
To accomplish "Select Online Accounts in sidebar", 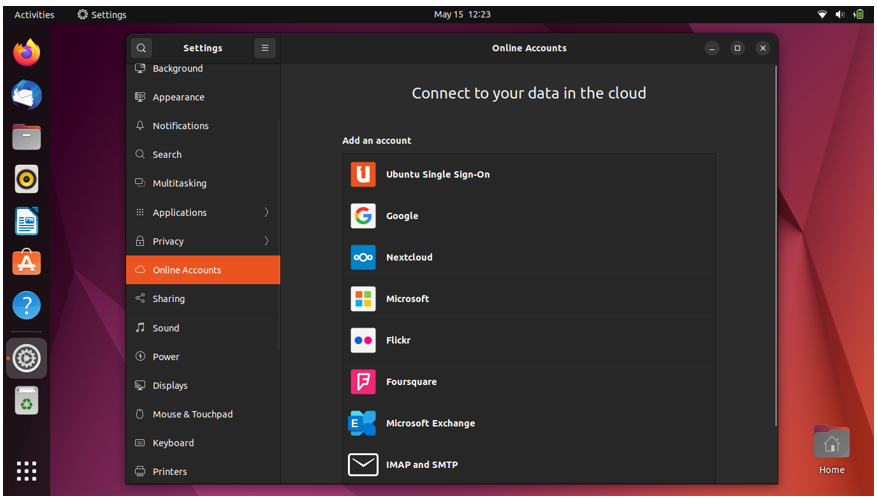I will point(203,270).
